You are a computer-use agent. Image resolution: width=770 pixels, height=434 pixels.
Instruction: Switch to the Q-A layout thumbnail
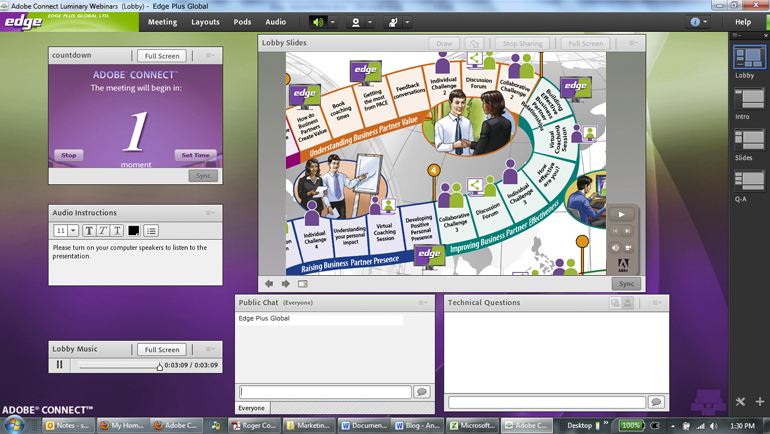[749, 181]
